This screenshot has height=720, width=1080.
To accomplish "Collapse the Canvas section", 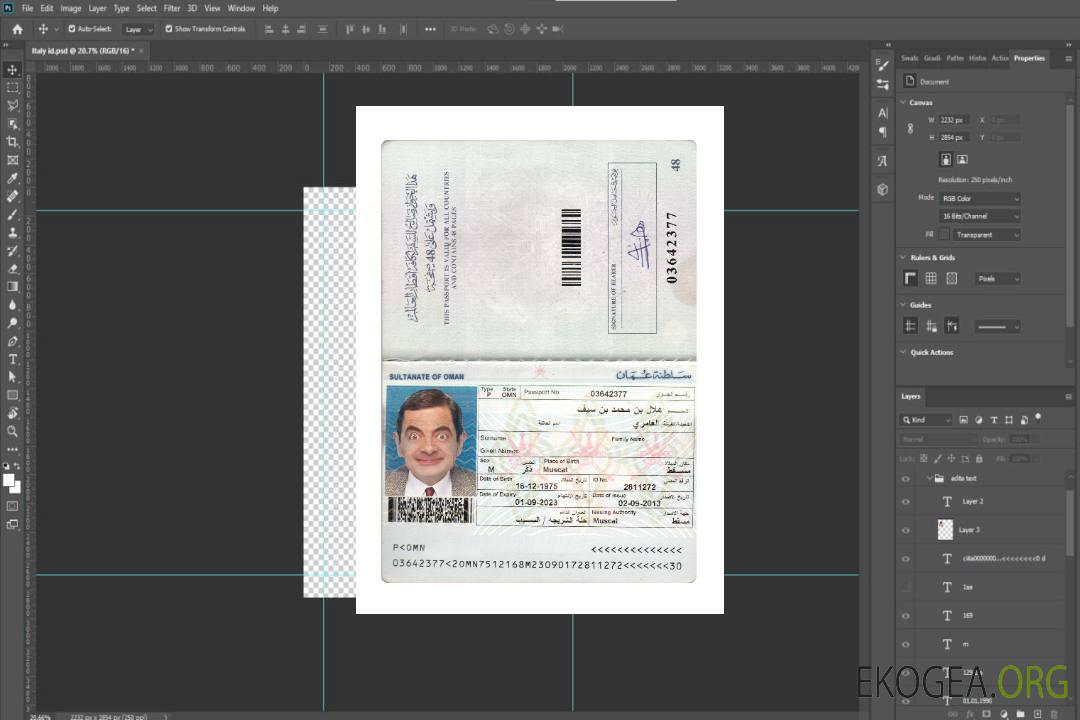I will [904, 102].
